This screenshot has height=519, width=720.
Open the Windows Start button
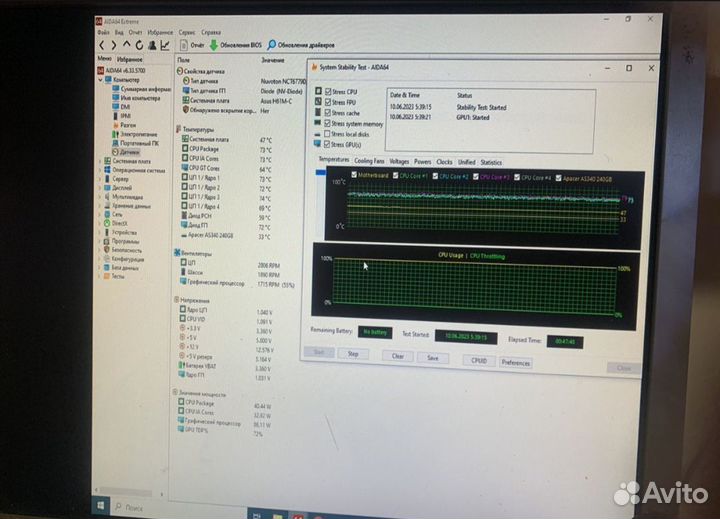coord(101,506)
